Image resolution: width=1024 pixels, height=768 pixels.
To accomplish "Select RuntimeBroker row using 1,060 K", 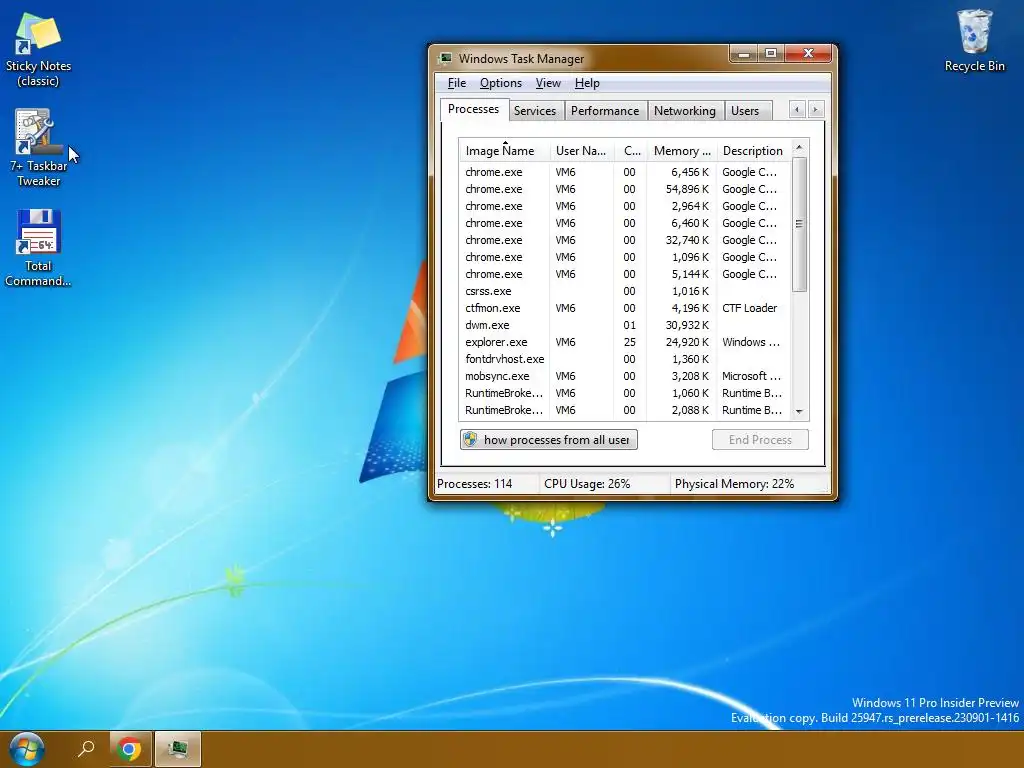I will (624, 392).
